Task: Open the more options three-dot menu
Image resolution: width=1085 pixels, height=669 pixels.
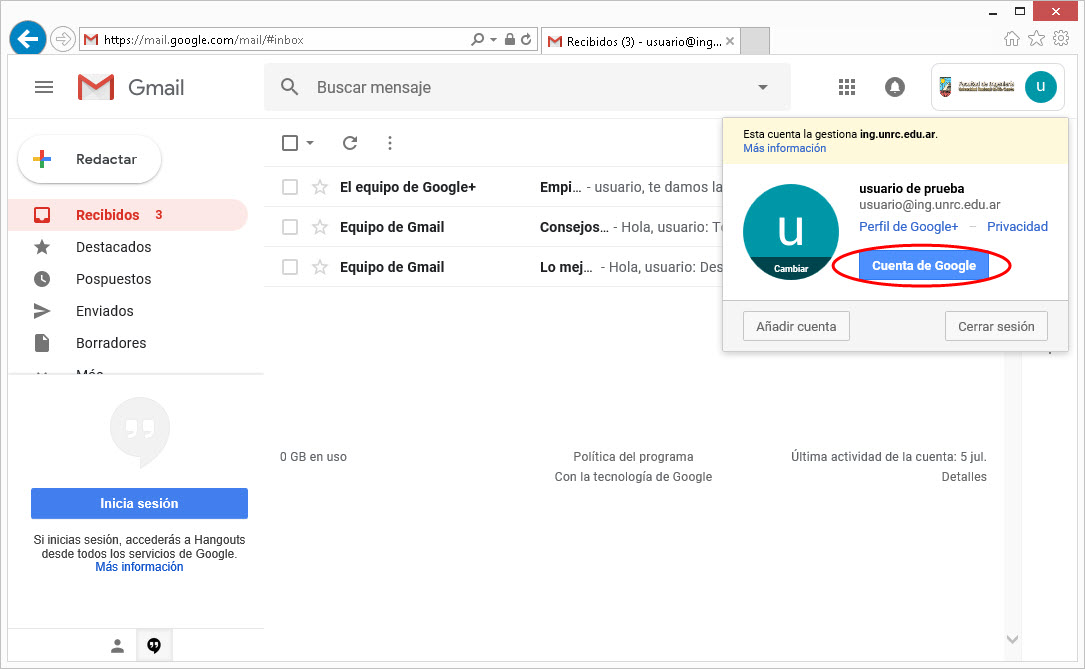Action: 390,143
